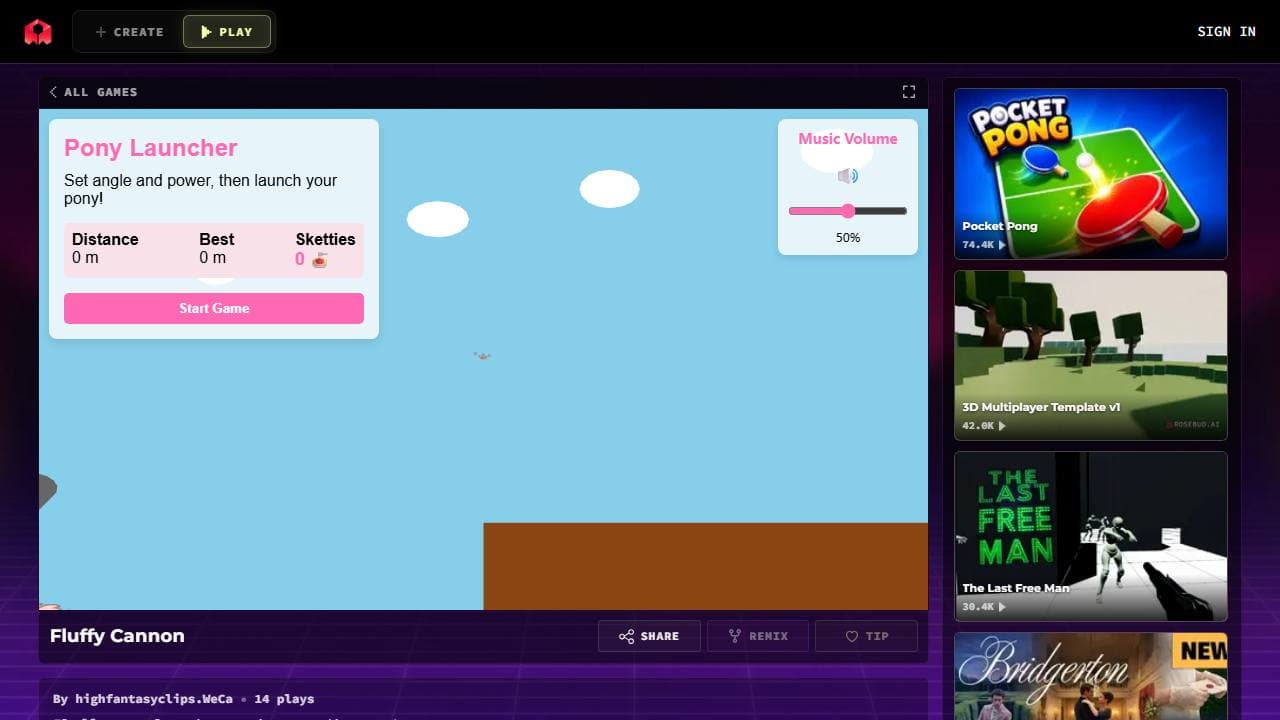
Task: Click the Pony Launcher heading
Action: pyautogui.click(x=151, y=148)
